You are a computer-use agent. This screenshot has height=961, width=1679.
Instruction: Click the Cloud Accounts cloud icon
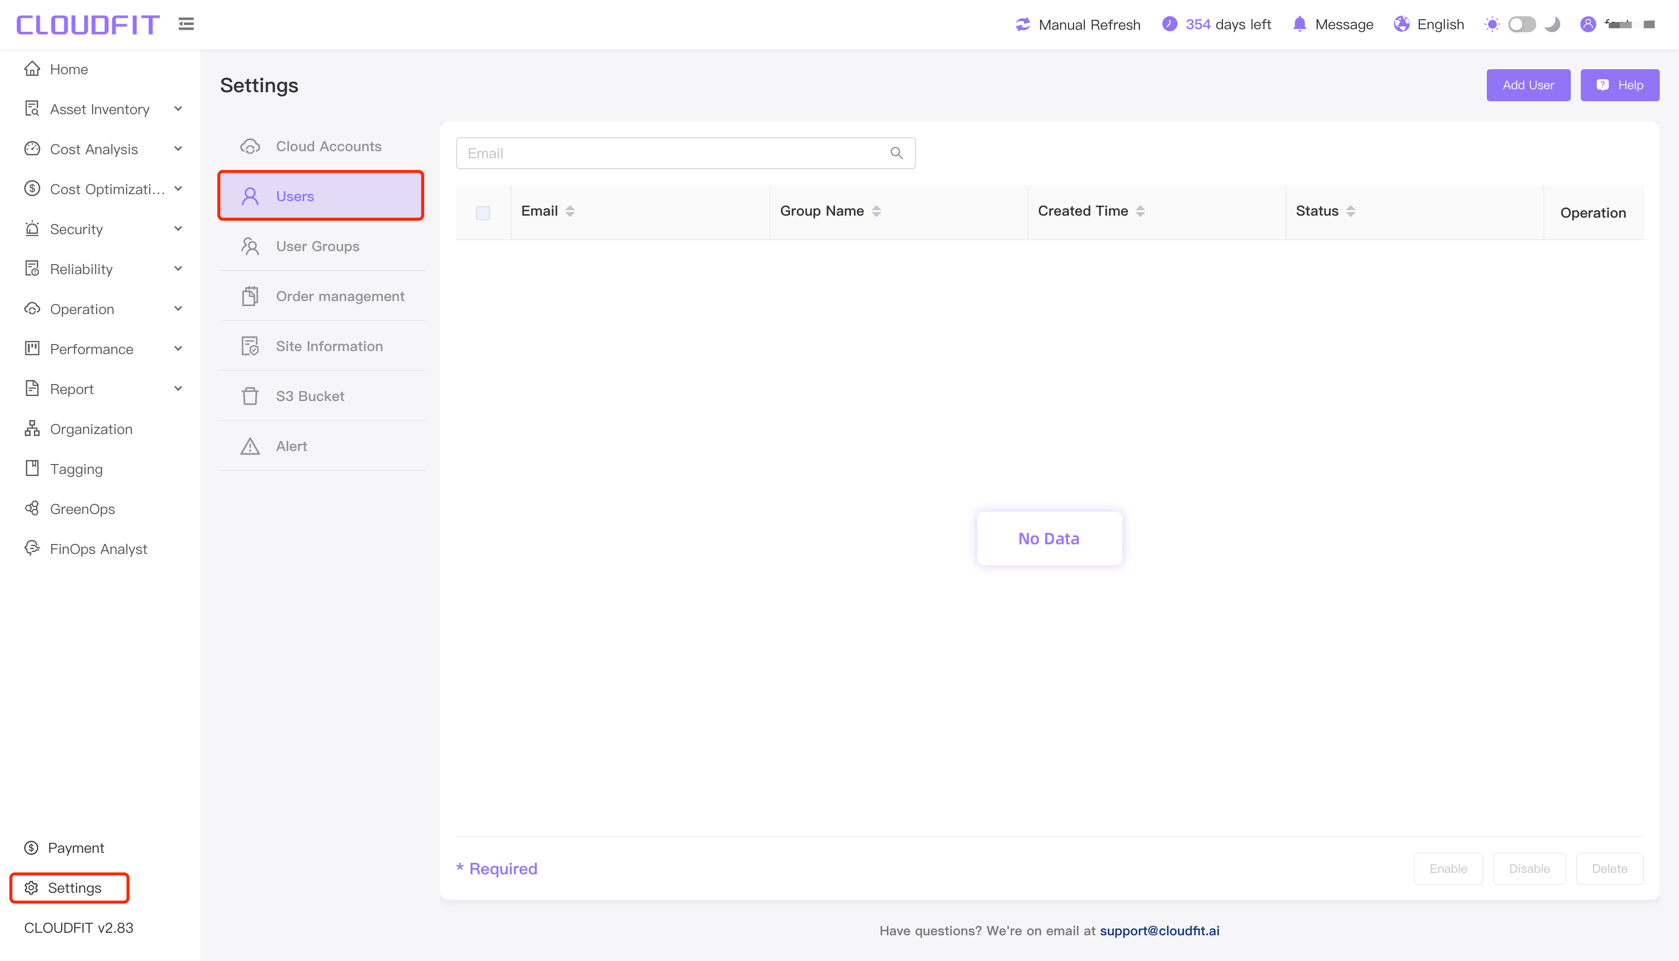[250, 146]
